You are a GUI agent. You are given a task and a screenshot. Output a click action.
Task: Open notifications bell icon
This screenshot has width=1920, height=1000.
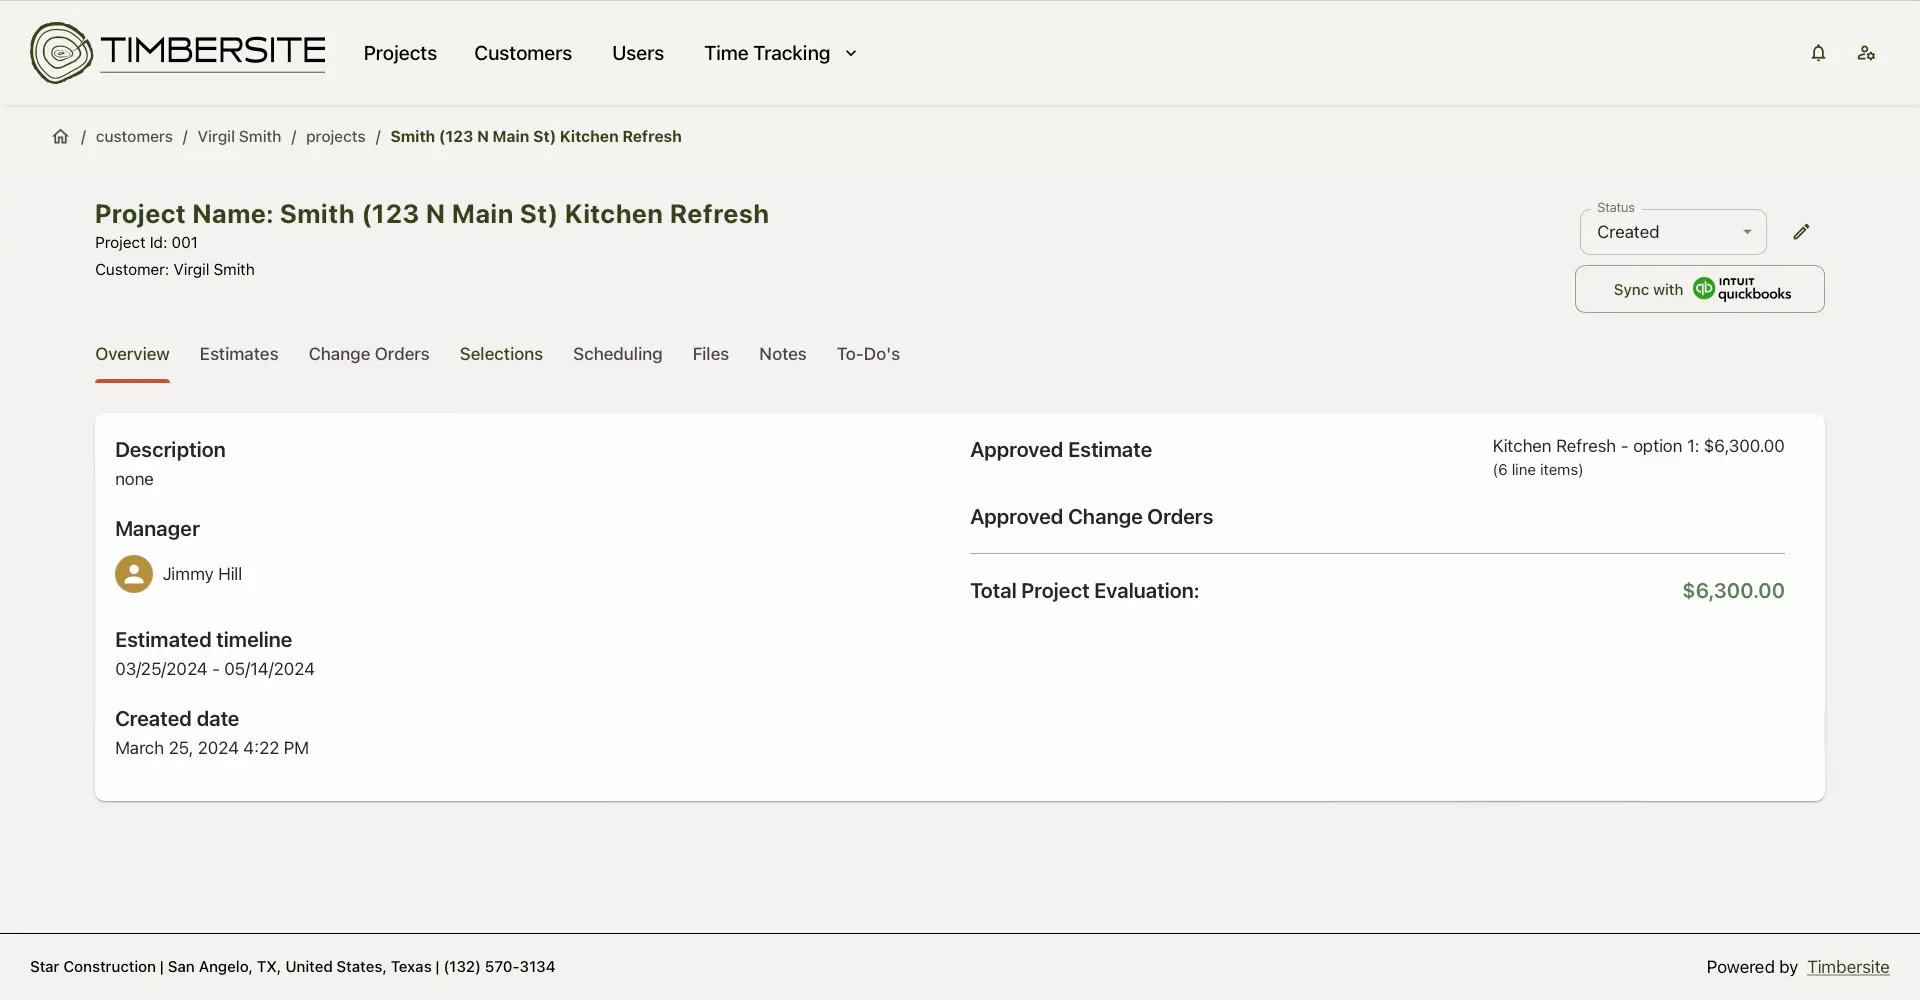(1818, 53)
